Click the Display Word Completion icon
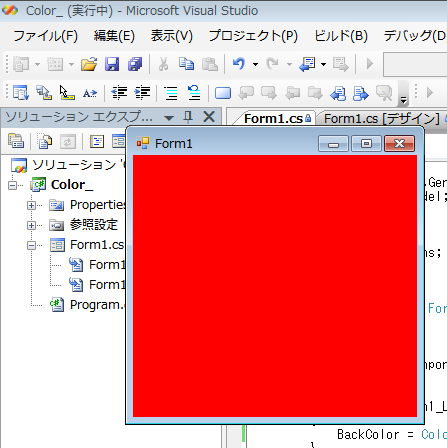Viewport: 447px width, 448px height. tap(90, 93)
